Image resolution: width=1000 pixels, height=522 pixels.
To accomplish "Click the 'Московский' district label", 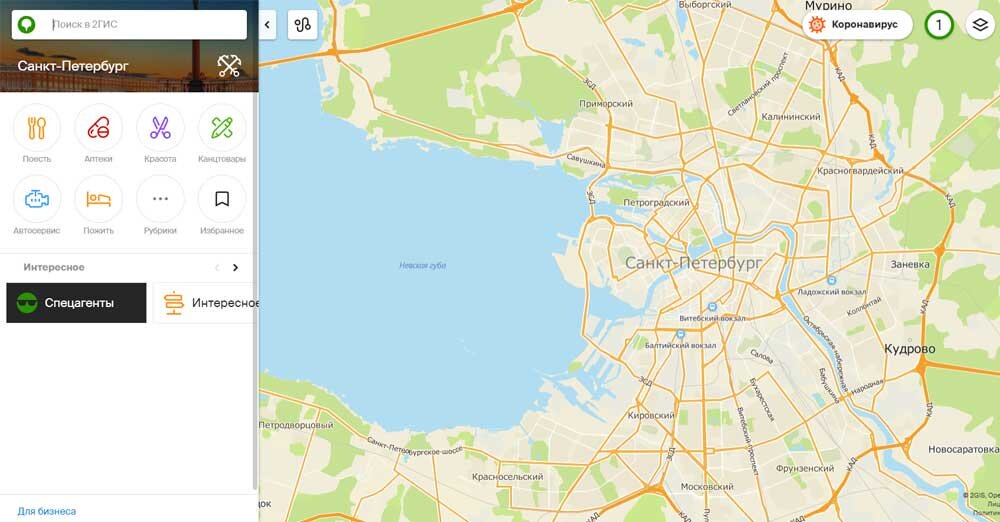I will click(707, 486).
